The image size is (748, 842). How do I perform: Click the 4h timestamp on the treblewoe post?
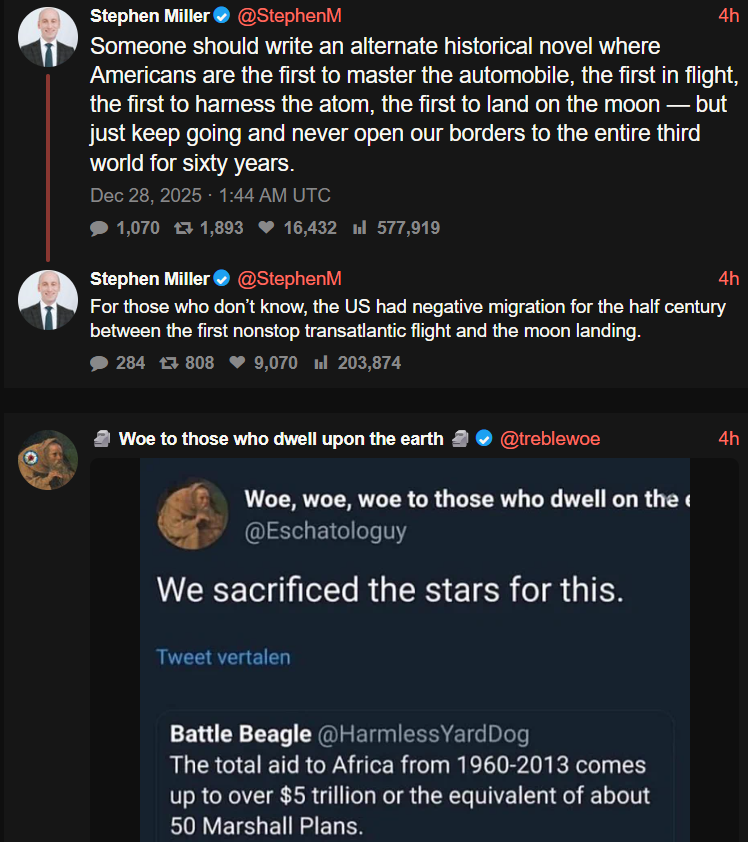coord(728,439)
